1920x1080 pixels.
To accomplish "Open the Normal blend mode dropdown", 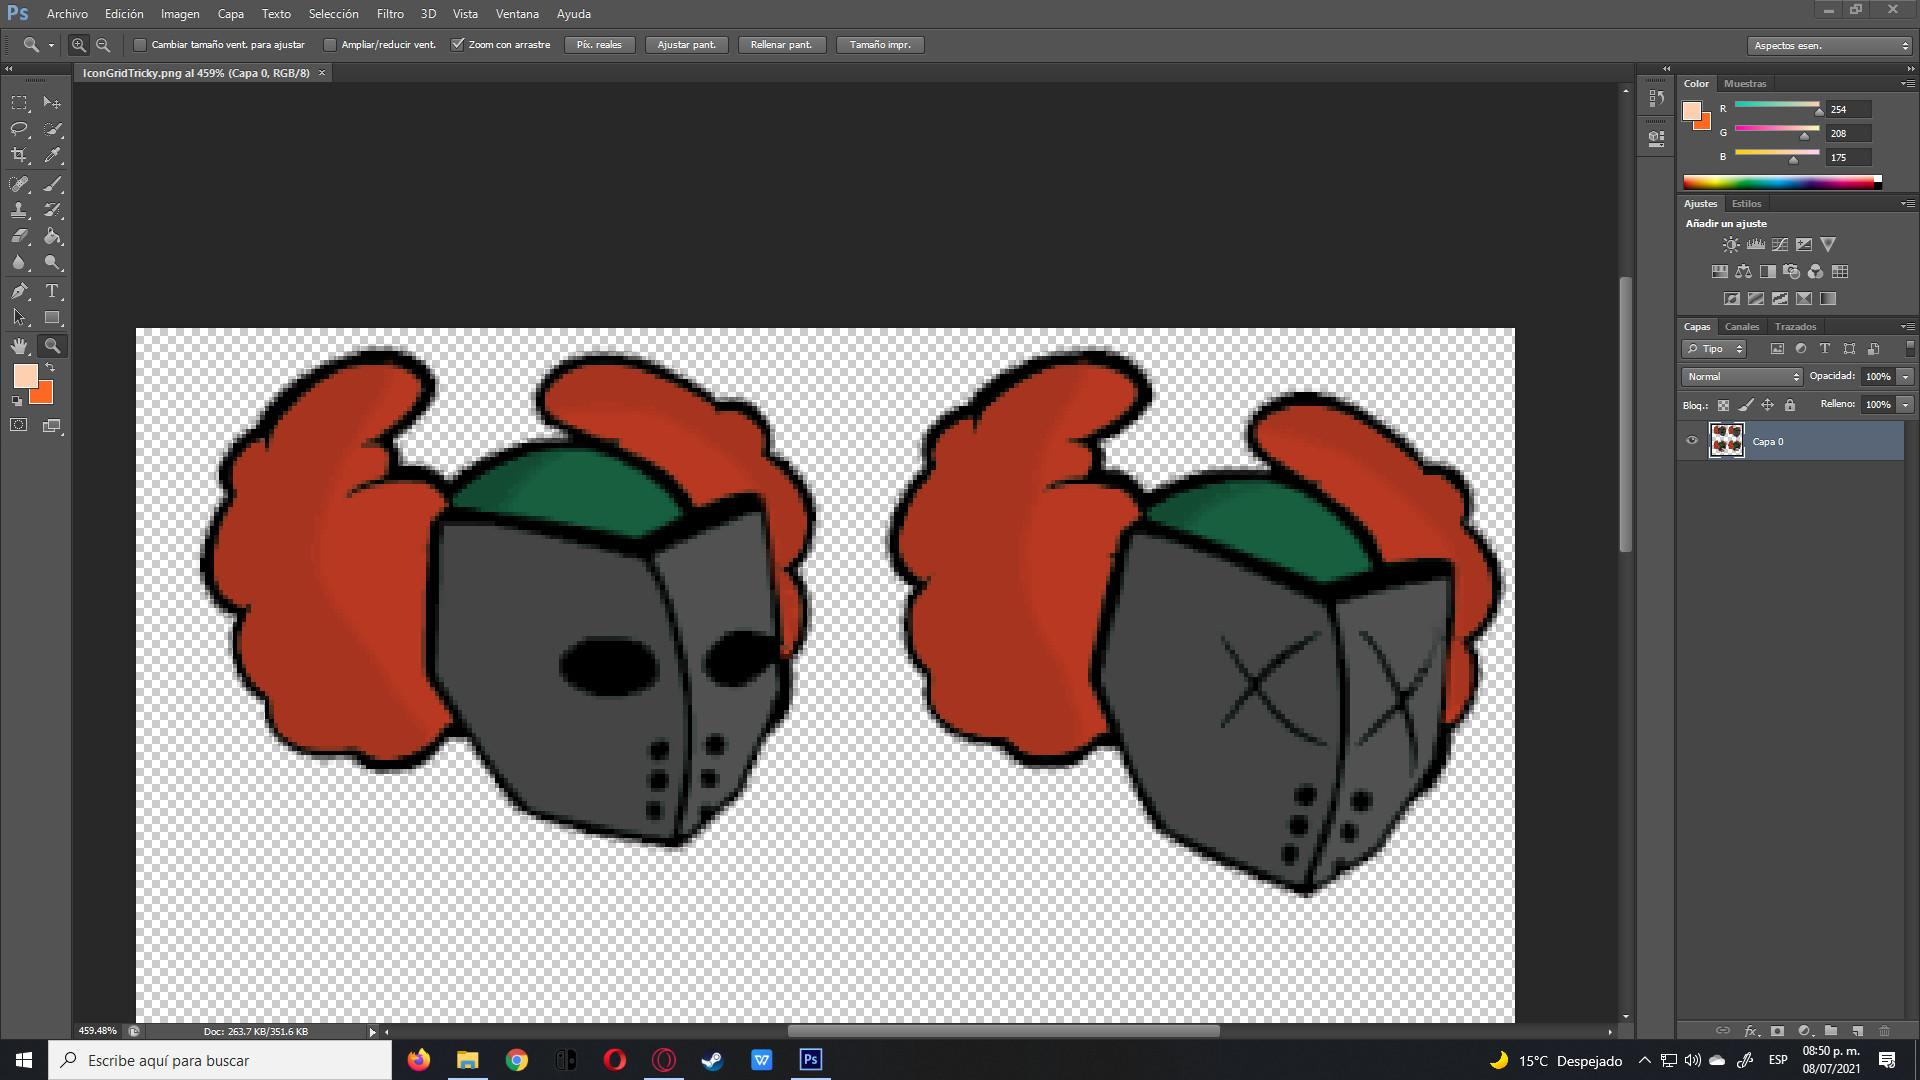I will pos(1740,376).
